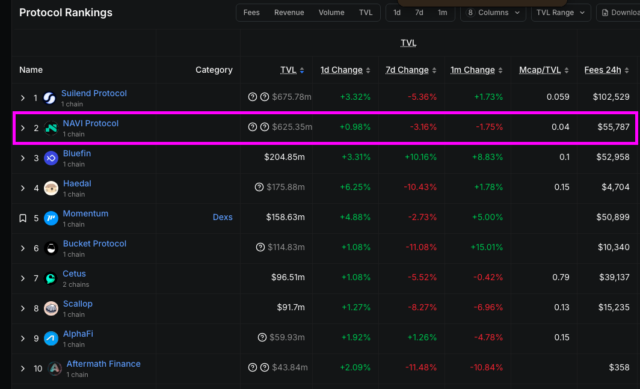The height and width of the screenshot is (389, 640).
Task: Click the Bluefin logo icon
Action: (x=51, y=158)
